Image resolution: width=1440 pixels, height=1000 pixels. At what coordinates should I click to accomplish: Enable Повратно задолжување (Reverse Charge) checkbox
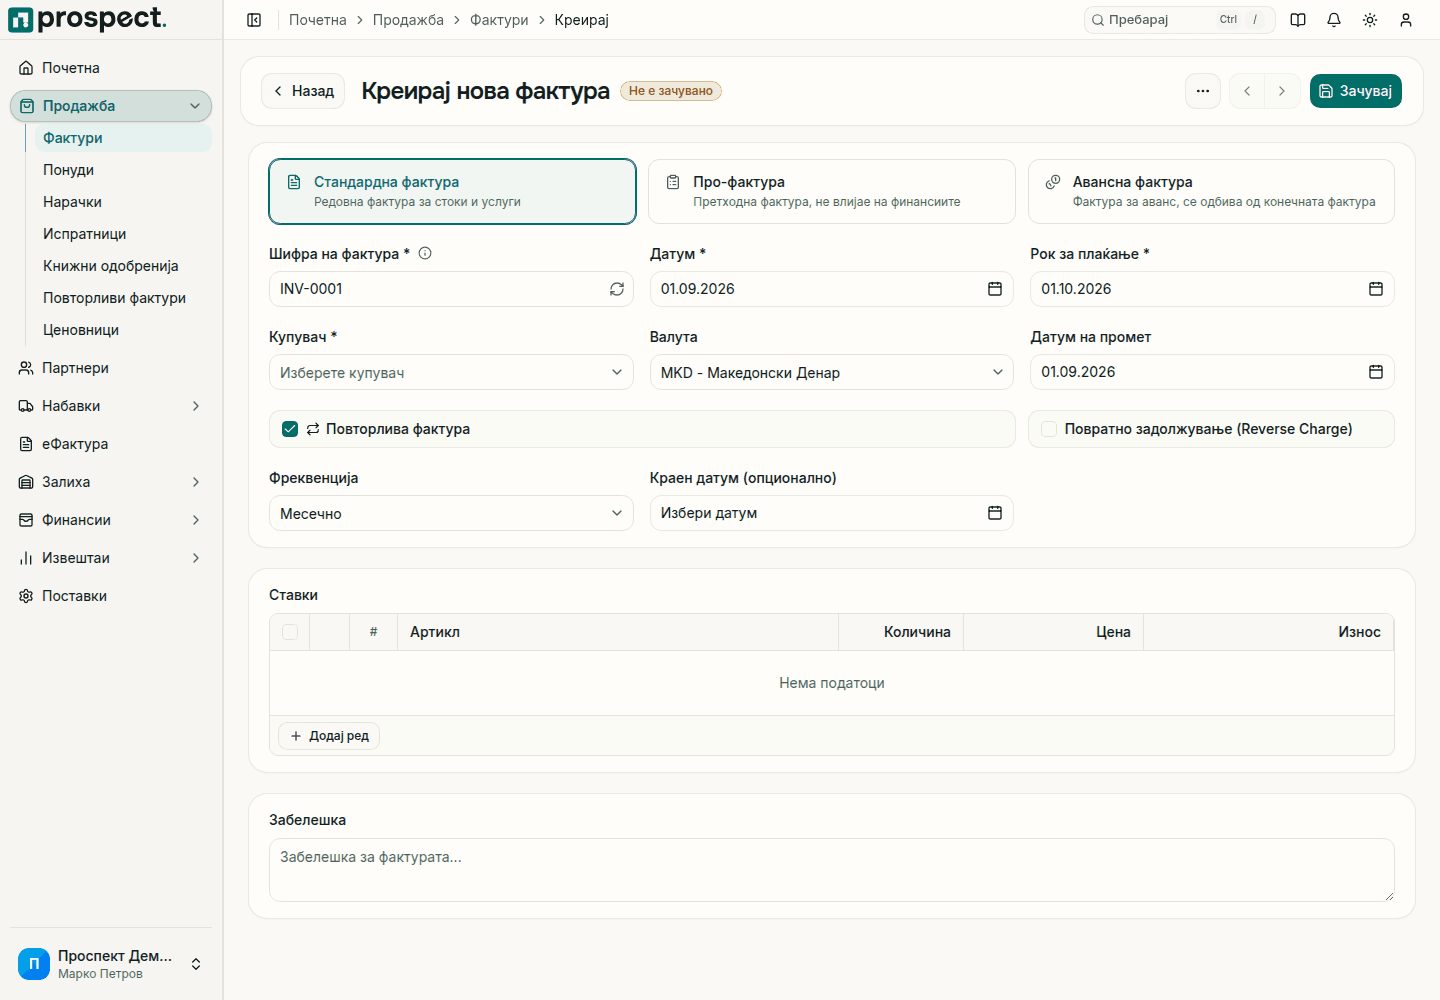(1049, 429)
